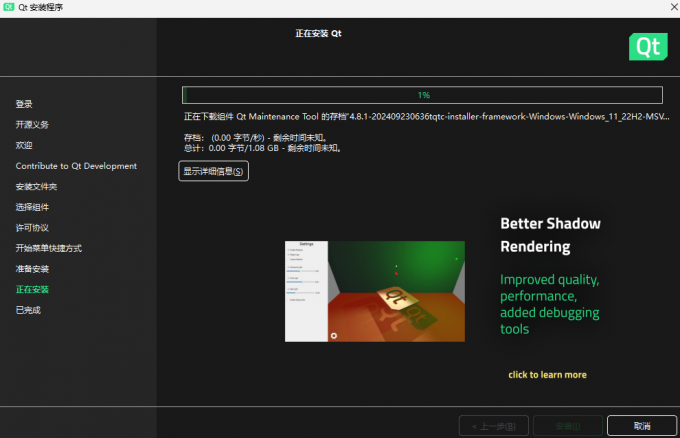Go to 安装文件夹 step in sidebar

36,187
